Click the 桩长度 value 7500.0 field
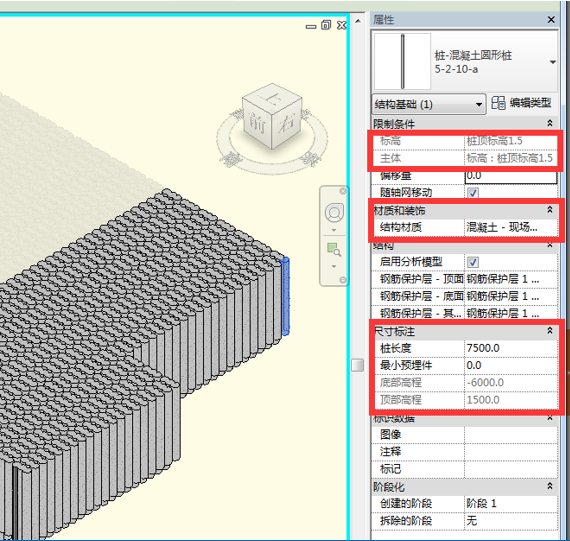This screenshot has height=541, width=570. 511,348
